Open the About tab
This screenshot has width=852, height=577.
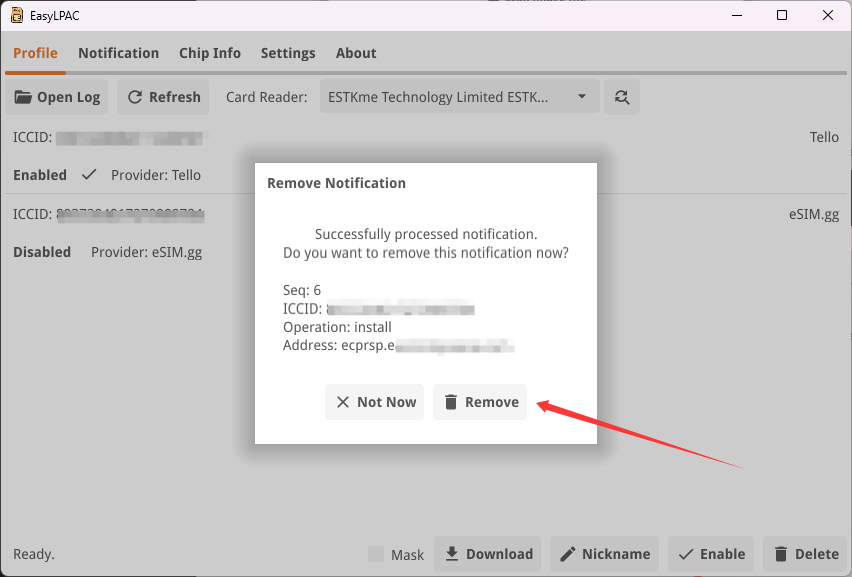[356, 53]
